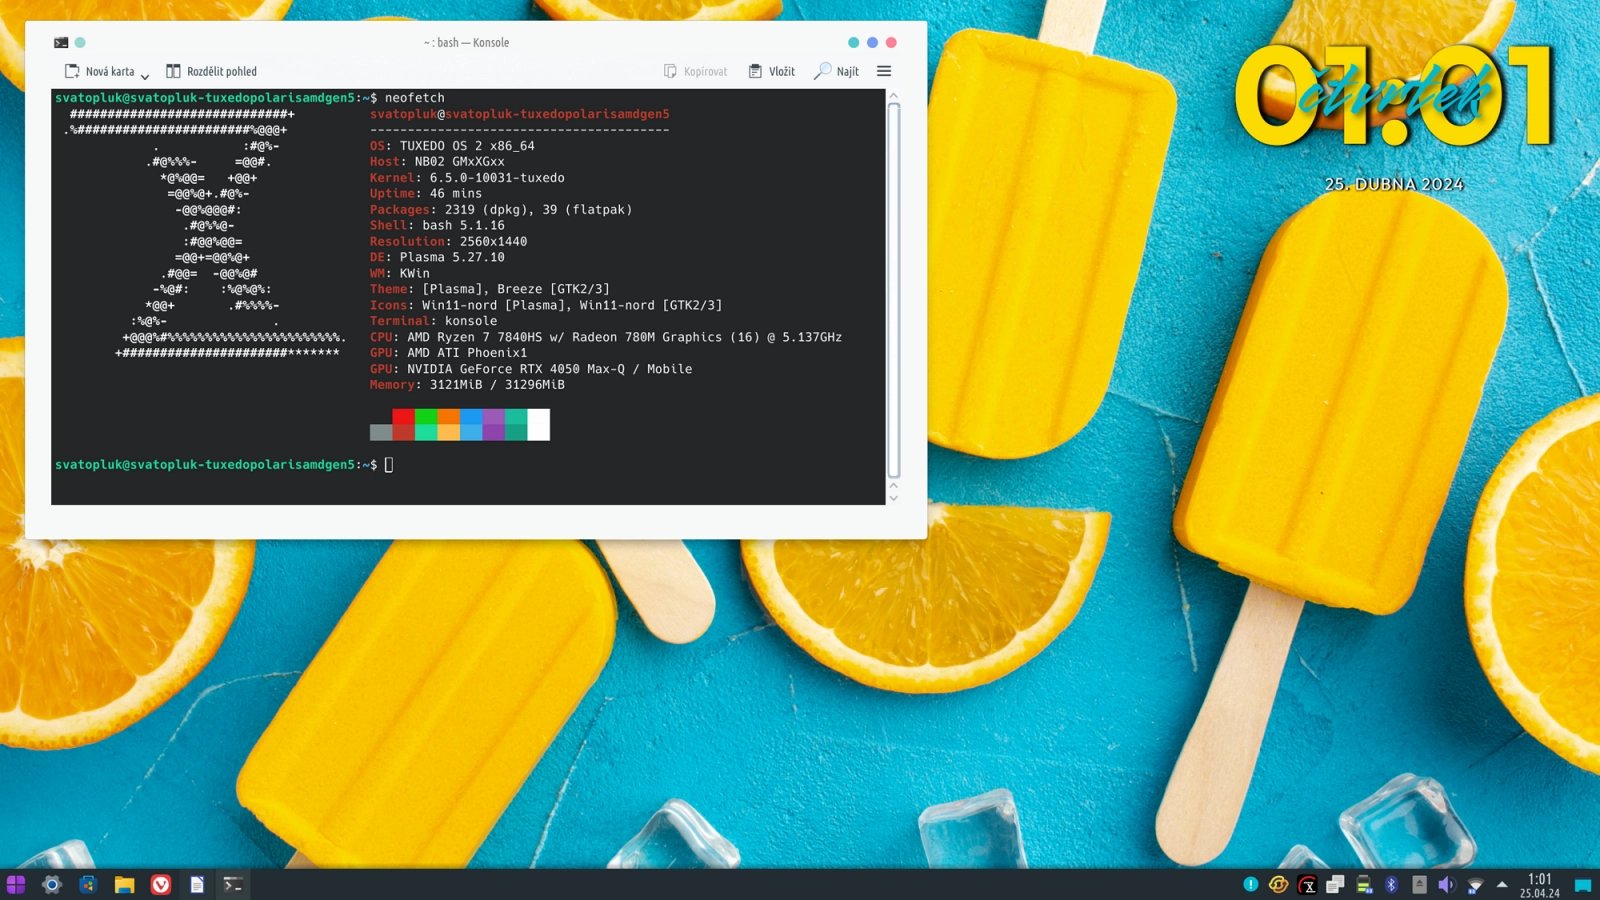Click Rozdělit pohled to split the view
This screenshot has height=900, width=1600.
coord(211,72)
